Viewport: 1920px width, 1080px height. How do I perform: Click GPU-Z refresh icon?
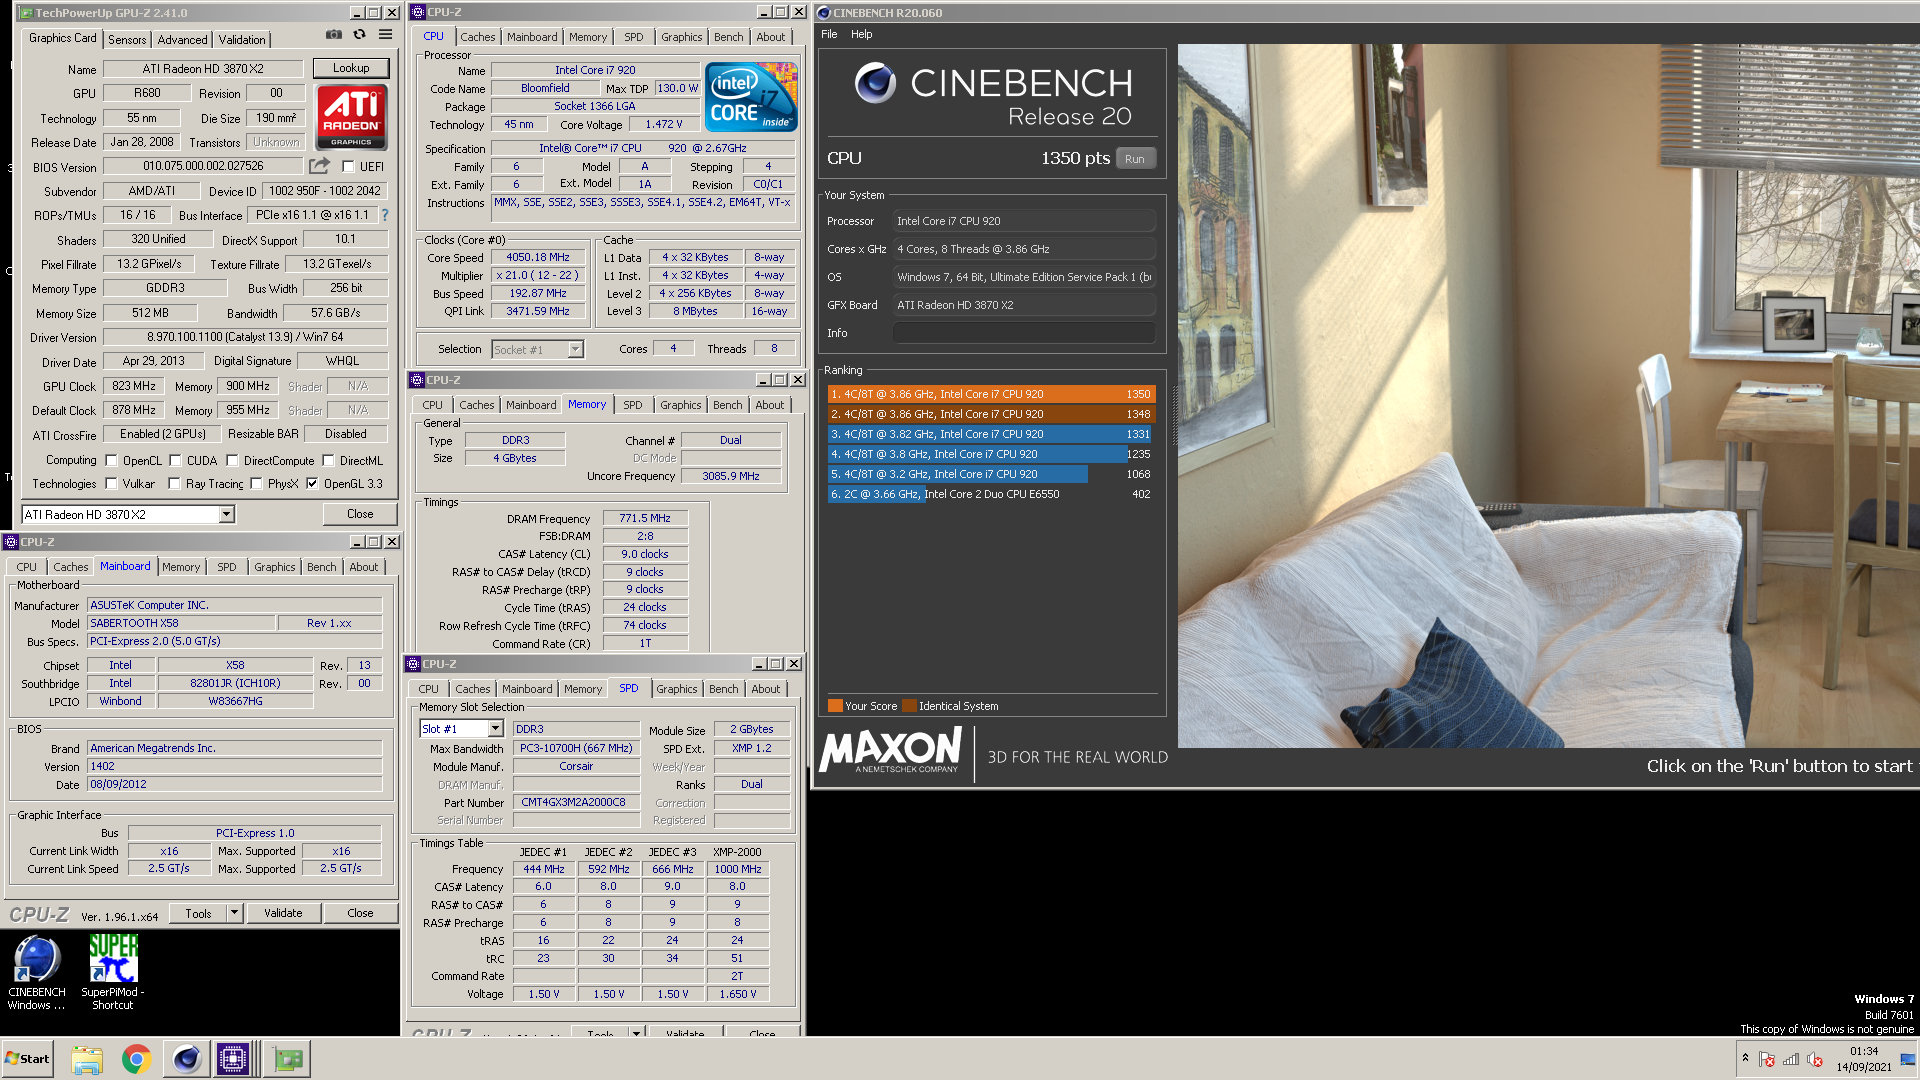(359, 35)
